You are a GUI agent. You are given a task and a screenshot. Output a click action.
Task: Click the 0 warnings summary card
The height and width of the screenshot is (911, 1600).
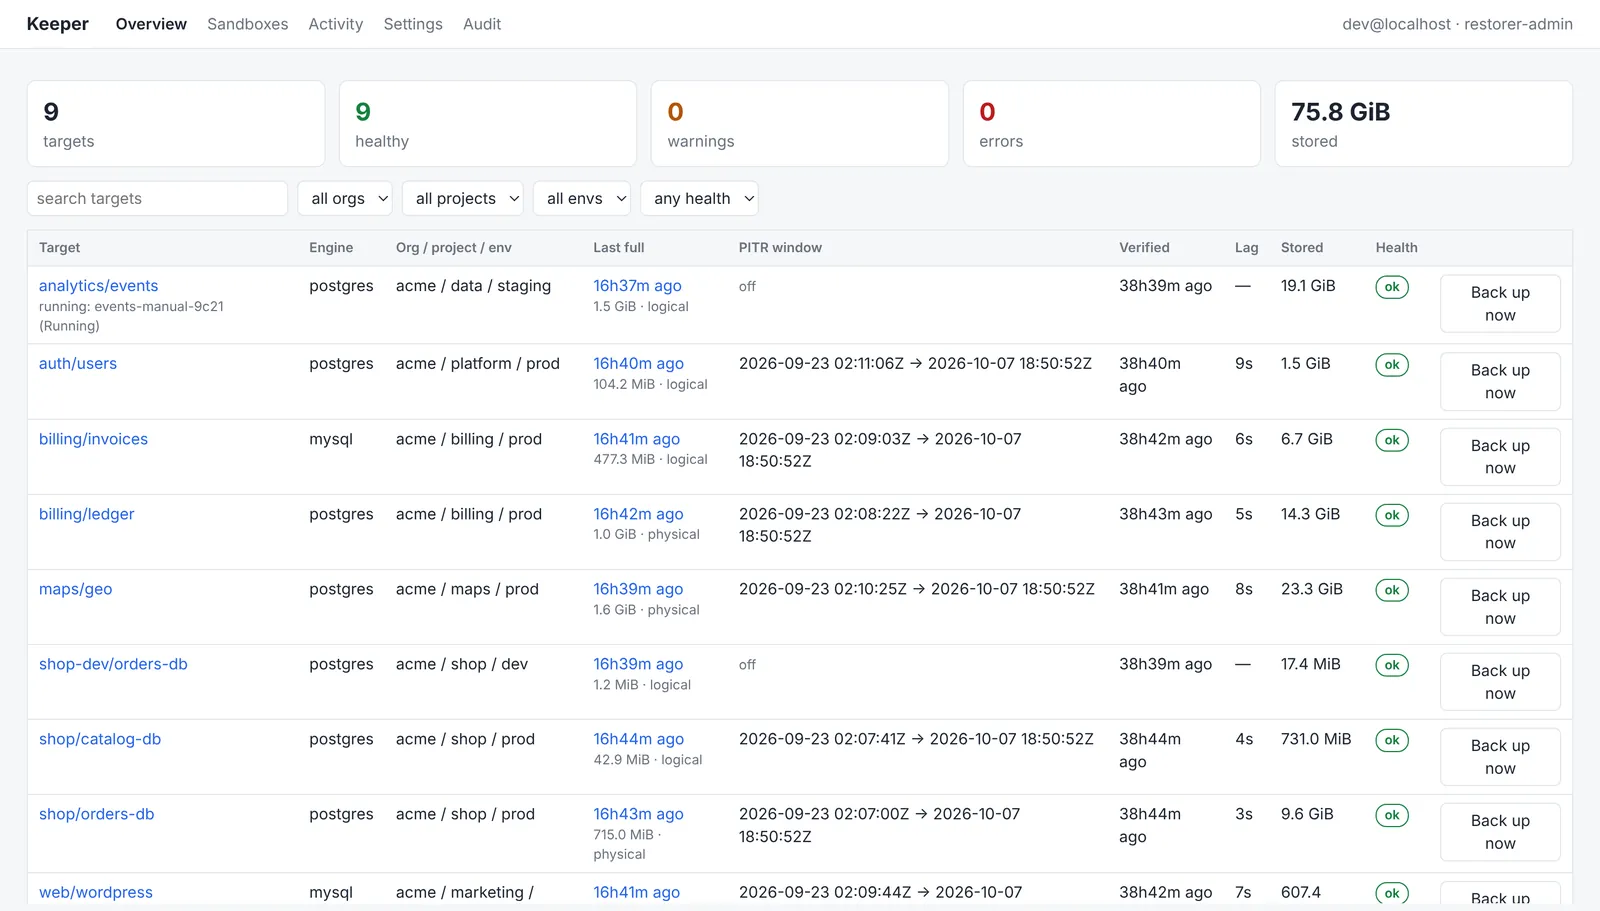tap(800, 124)
